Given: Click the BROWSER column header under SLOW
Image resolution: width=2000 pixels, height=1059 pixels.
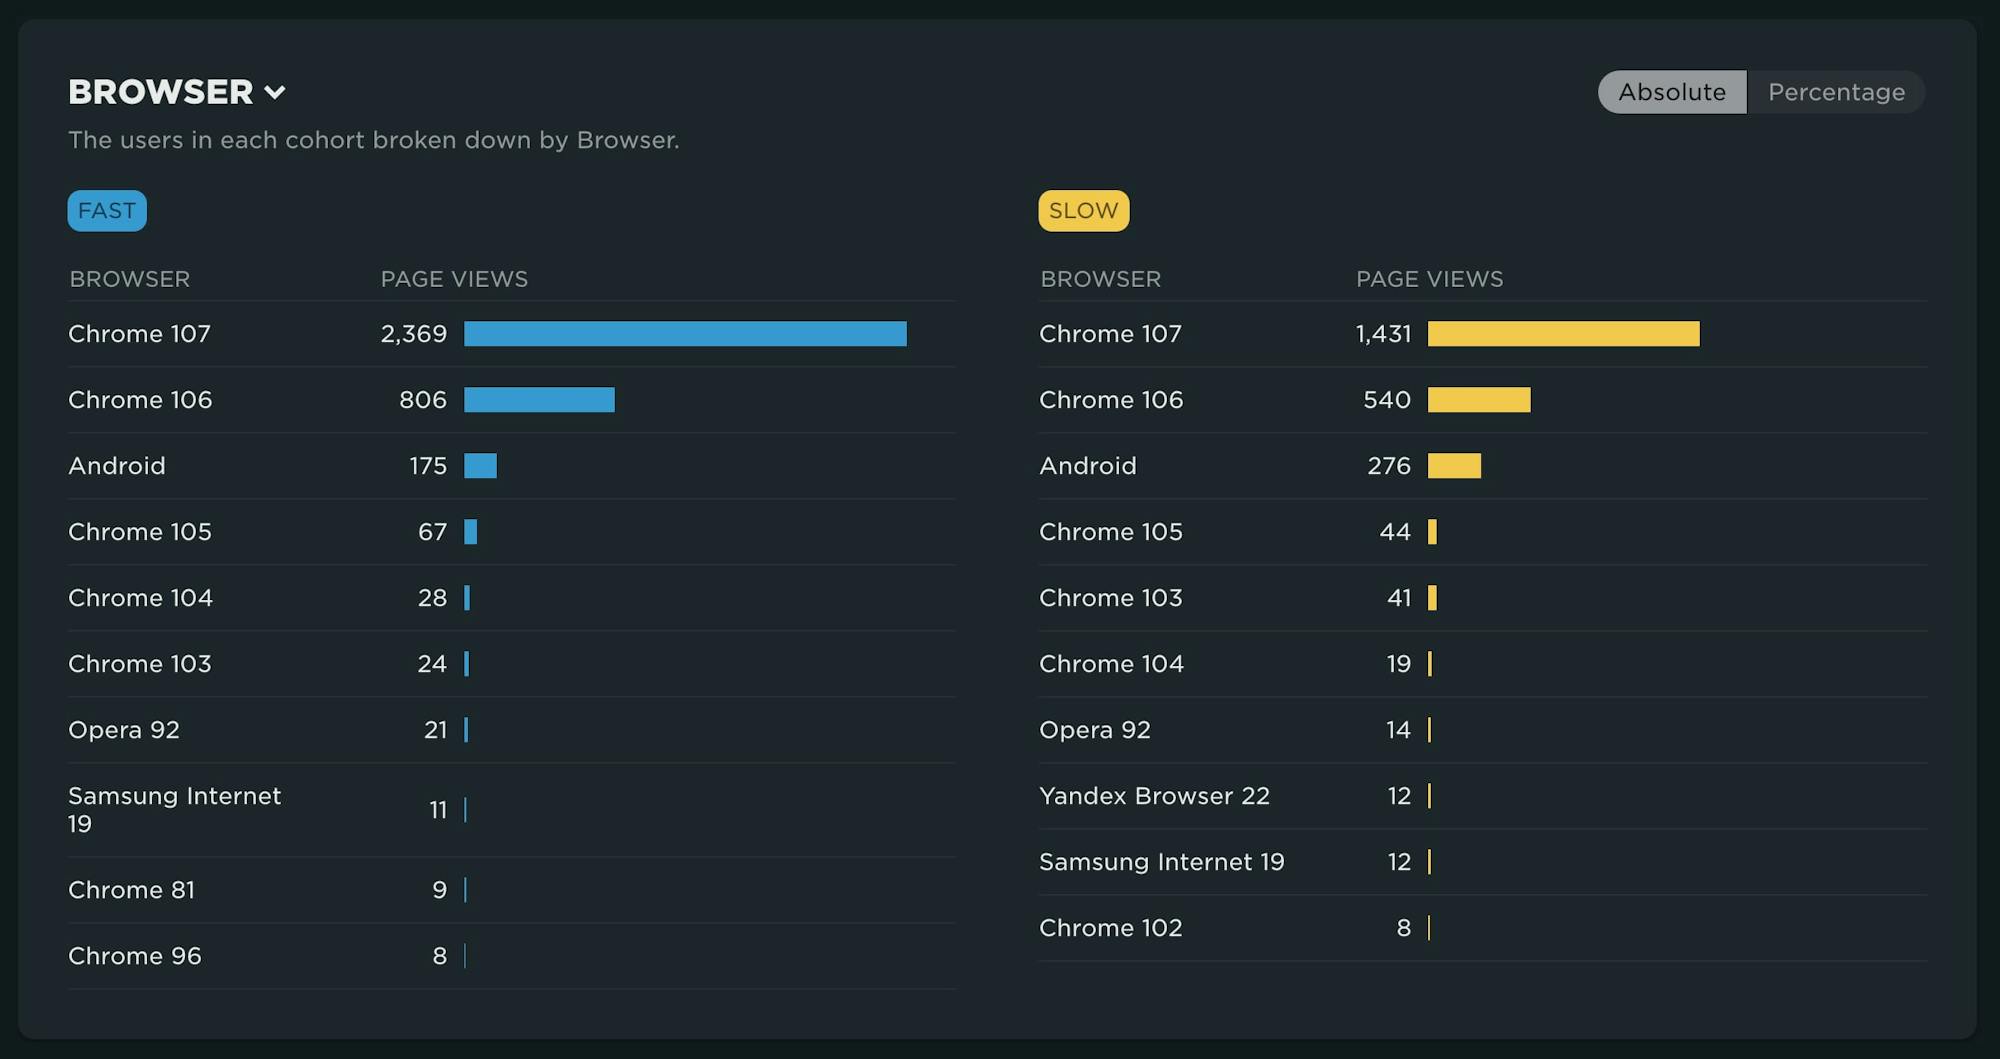Looking at the screenshot, I should pos(1100,279).
